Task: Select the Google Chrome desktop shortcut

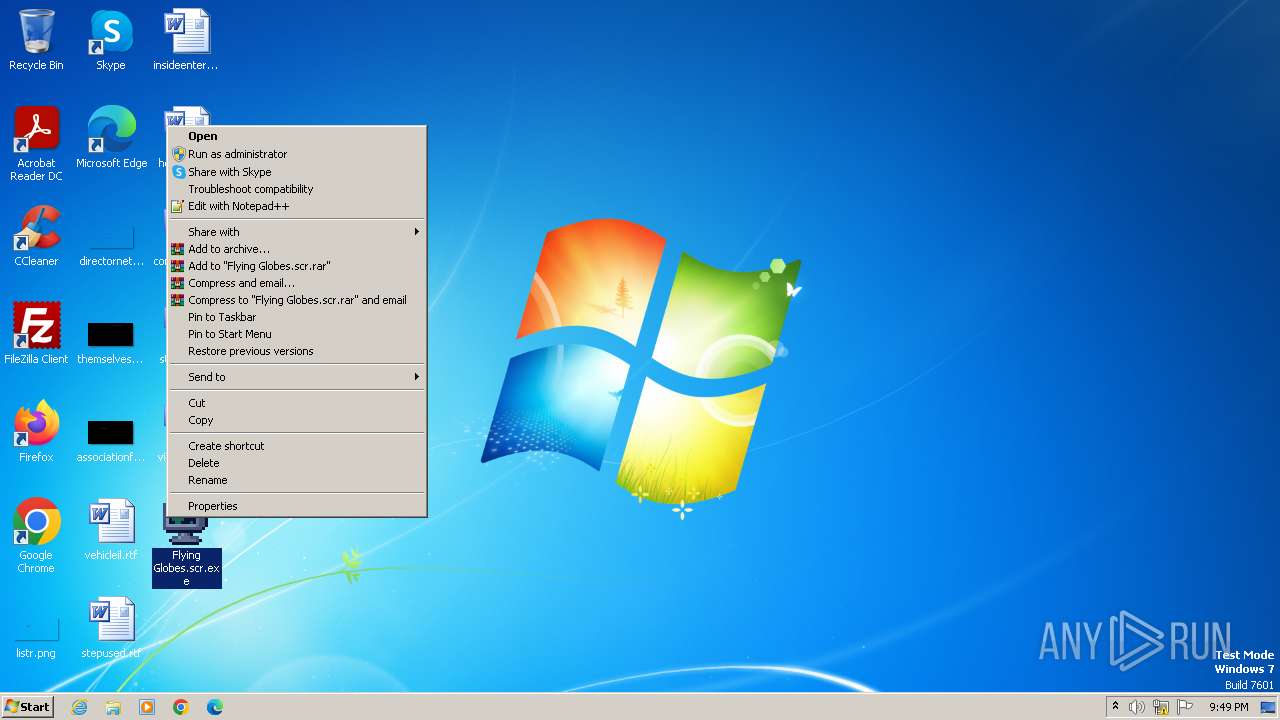Action: [x=36, y=535]
